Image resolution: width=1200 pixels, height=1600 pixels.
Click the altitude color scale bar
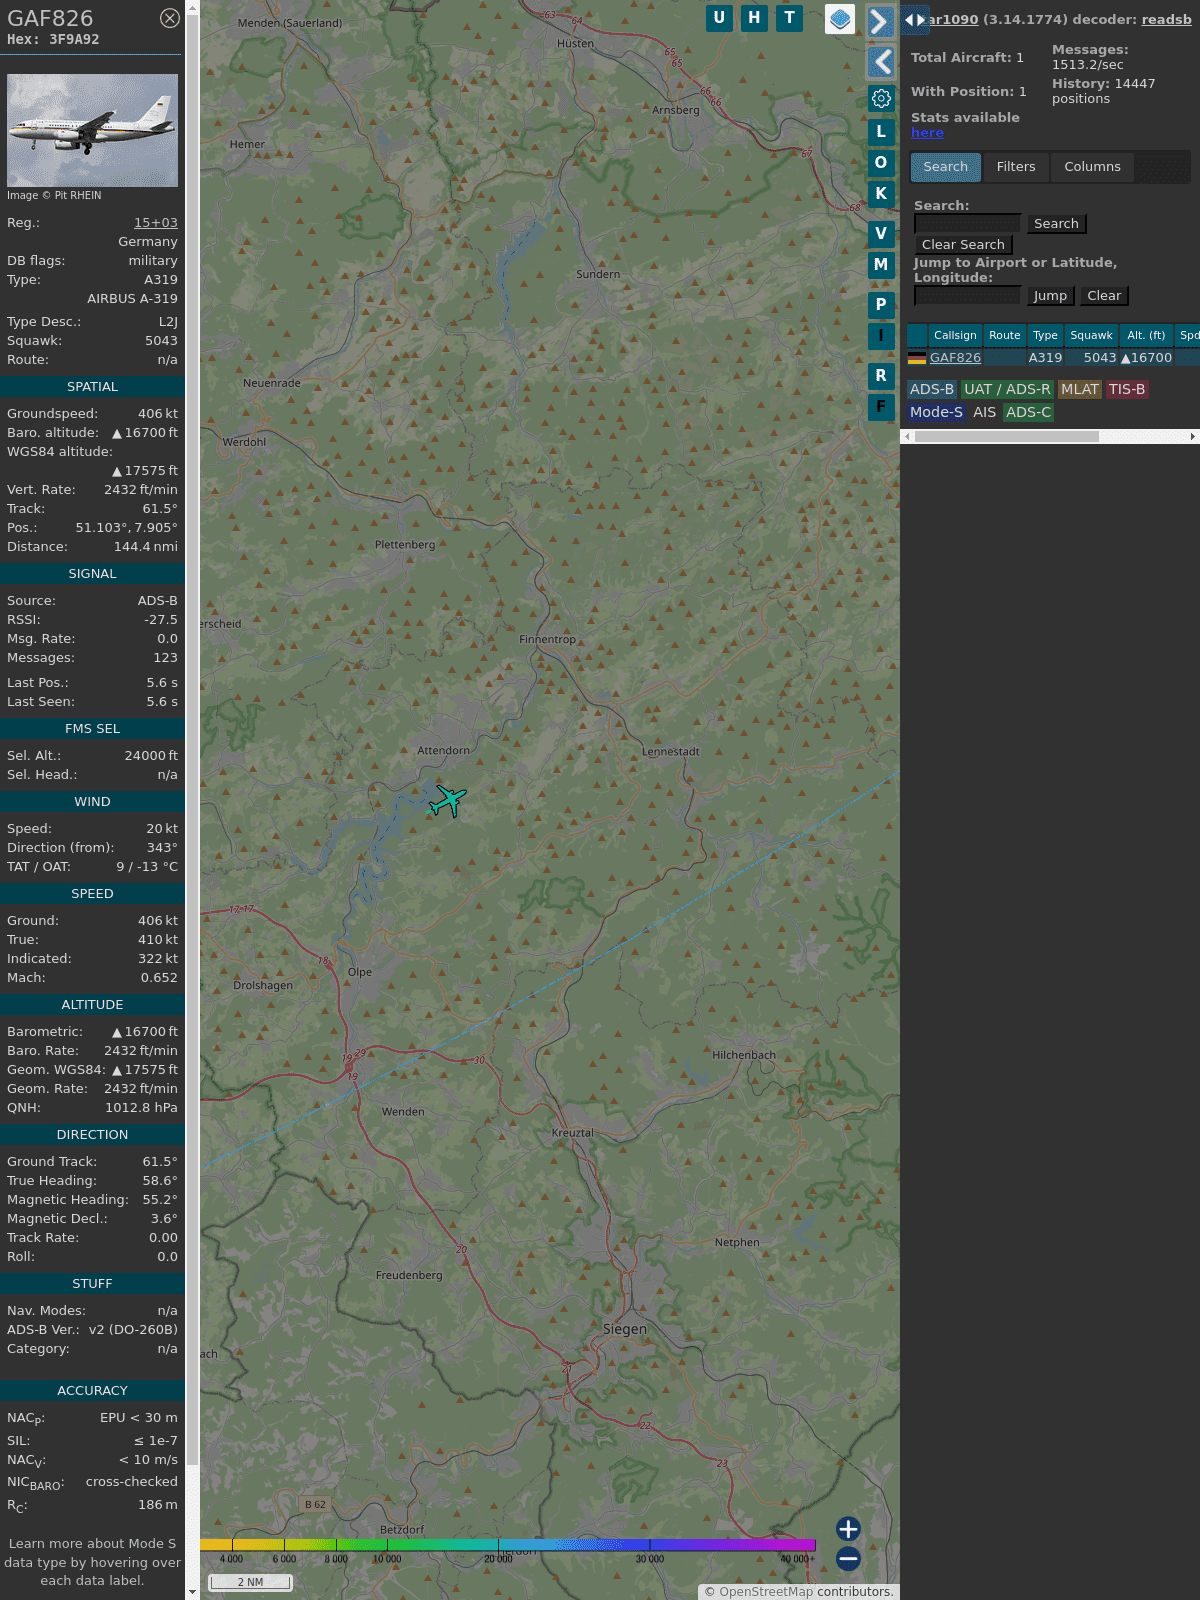tap(508, 1545)
